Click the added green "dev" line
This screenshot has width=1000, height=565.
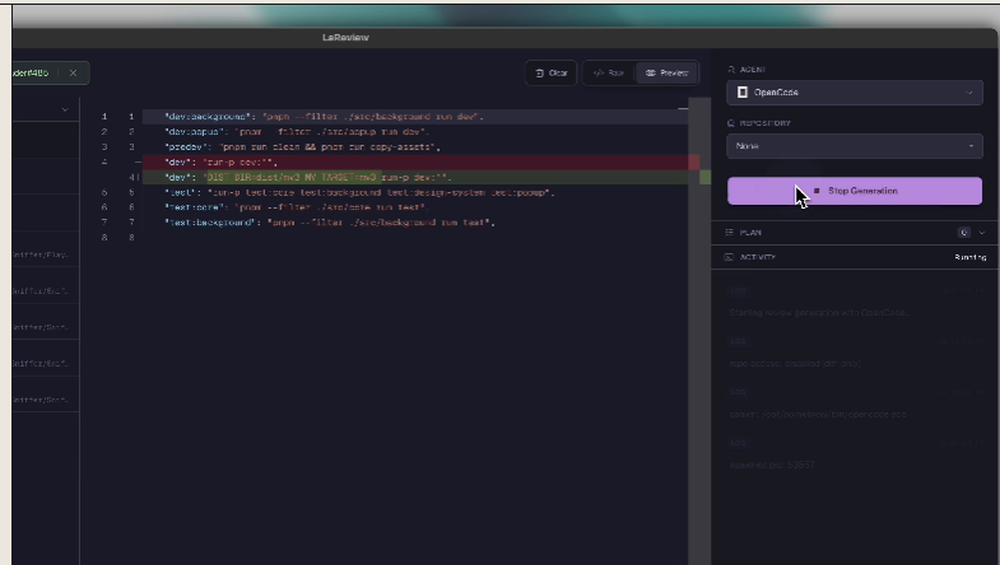tap(415, 177)
